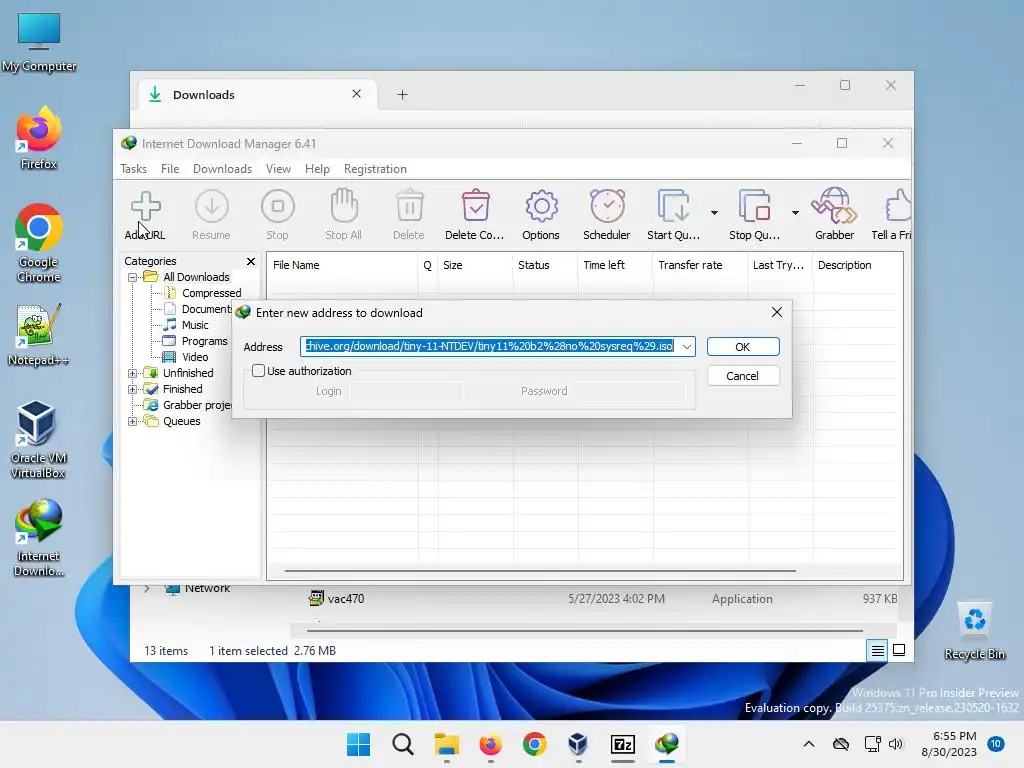
Task: Switch Explorer to details view
Action: (877, 650)
